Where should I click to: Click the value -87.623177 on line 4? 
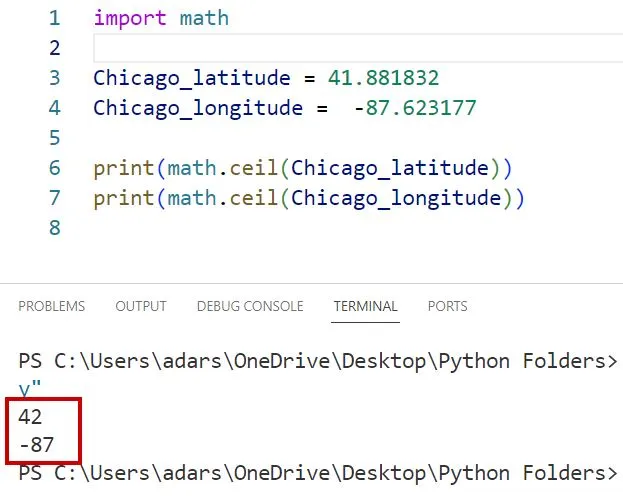tap(415, 108)
